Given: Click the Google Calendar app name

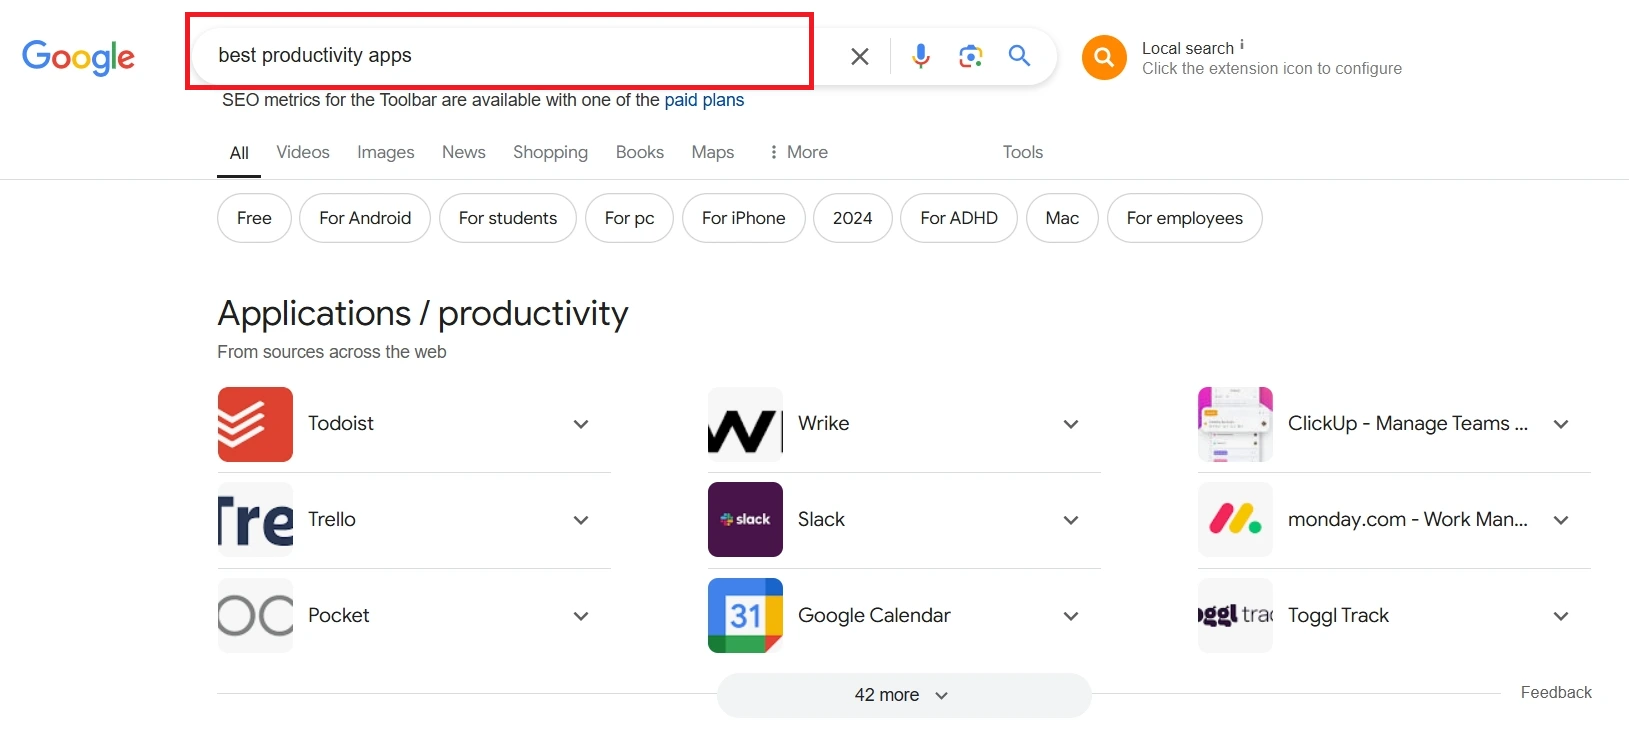Looking at the screenshot, I should point(874,616).
